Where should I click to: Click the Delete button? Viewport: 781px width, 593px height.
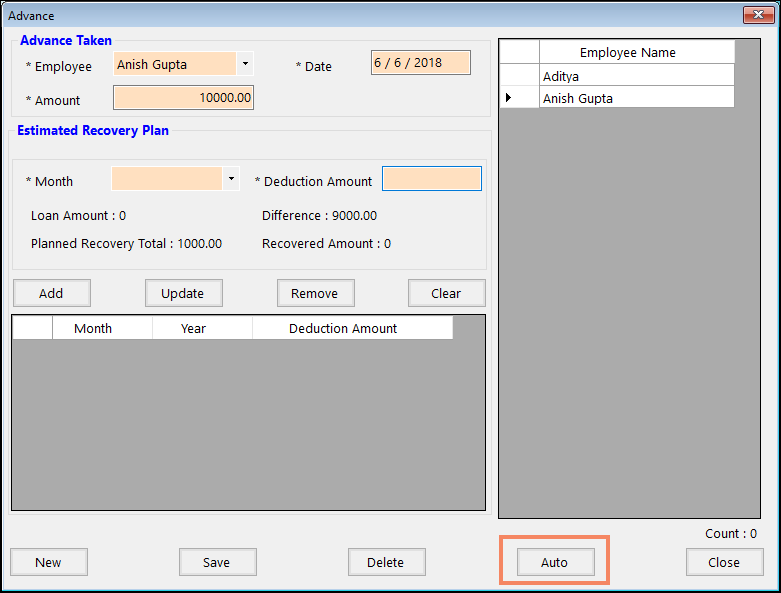coord(387,562)
